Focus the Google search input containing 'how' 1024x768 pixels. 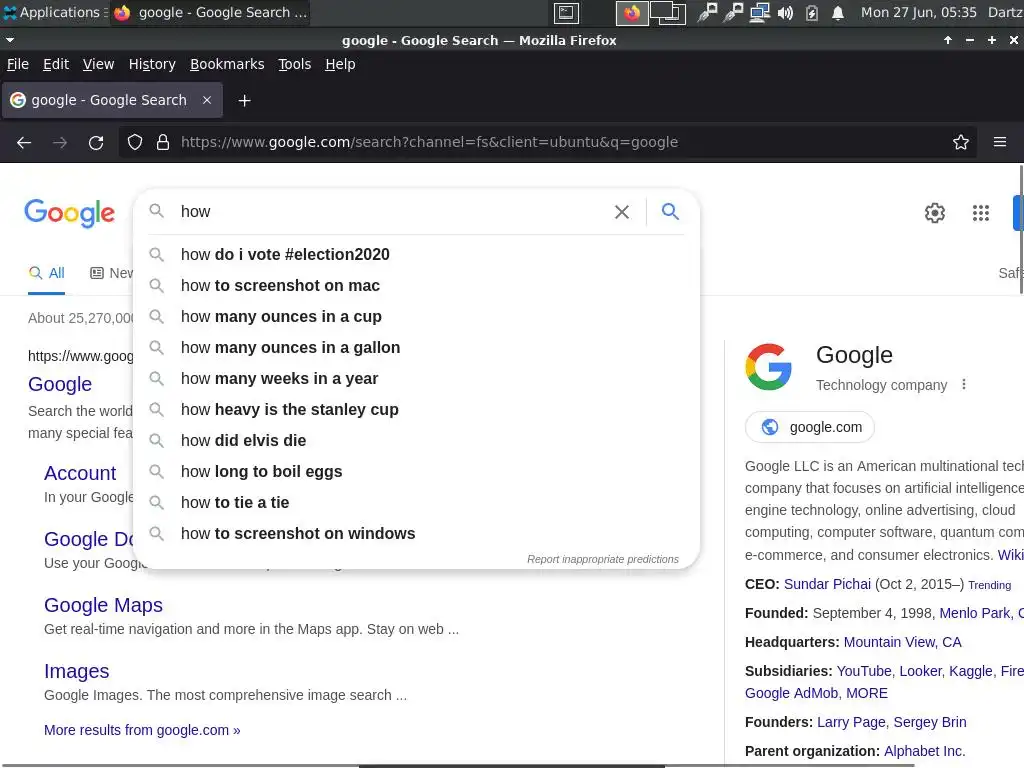392,212
